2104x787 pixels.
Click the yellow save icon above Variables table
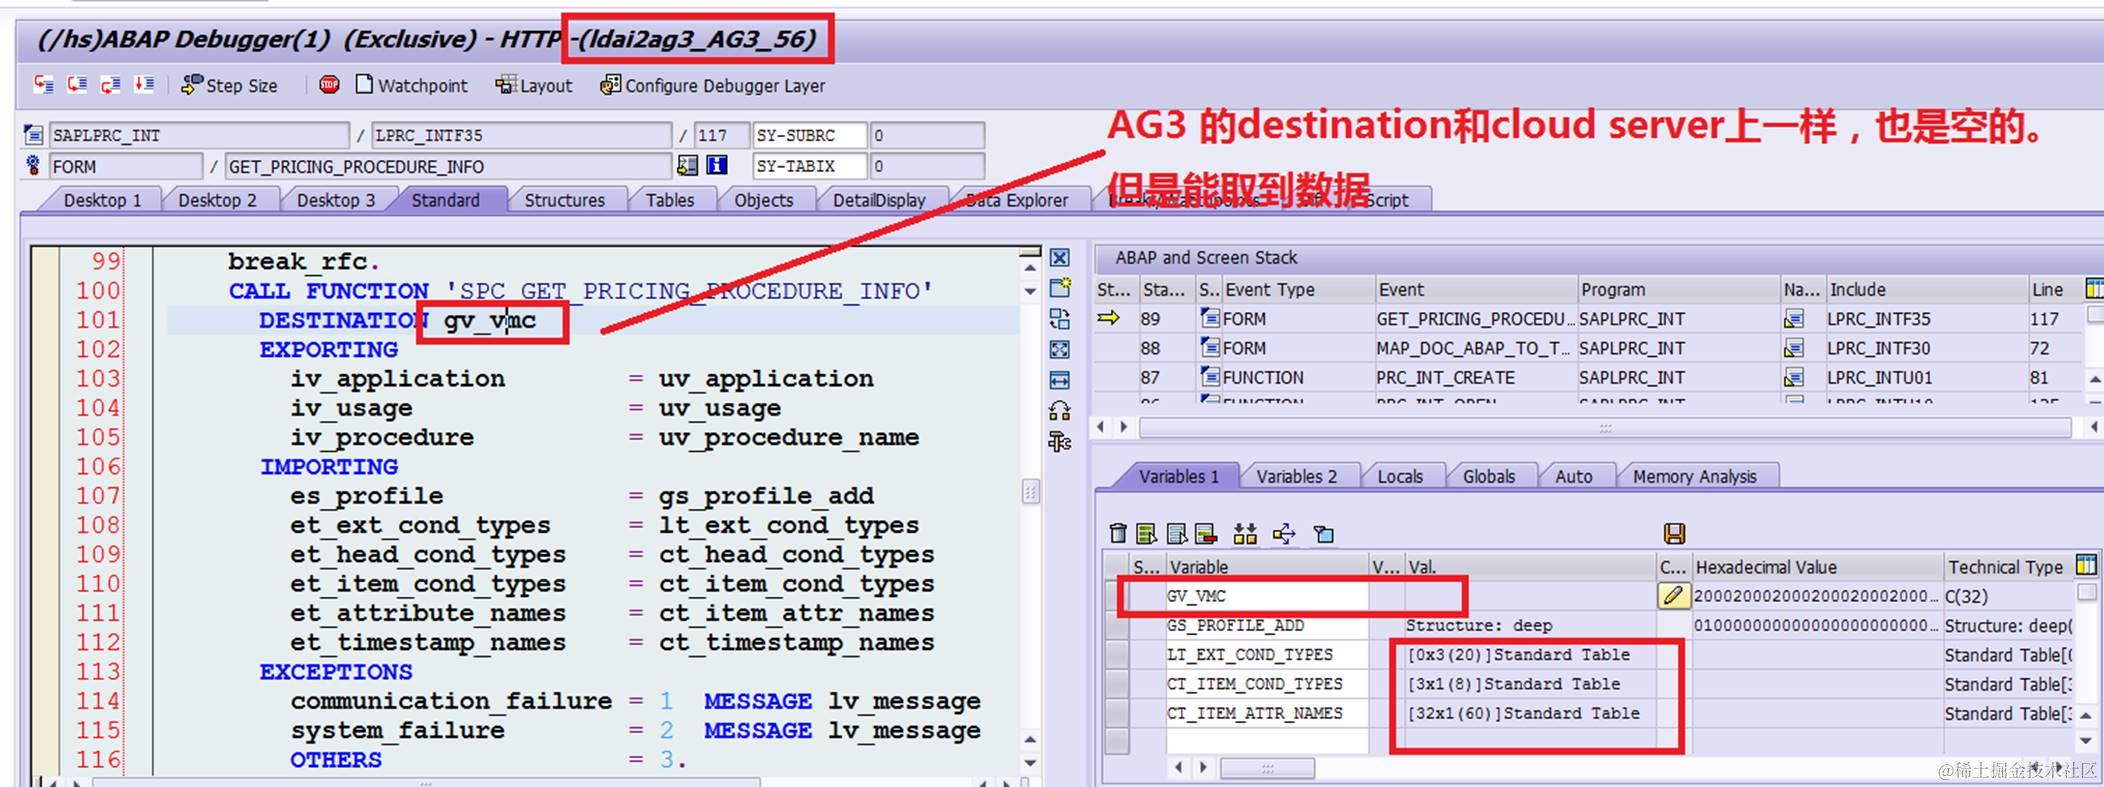point(1674,534)
